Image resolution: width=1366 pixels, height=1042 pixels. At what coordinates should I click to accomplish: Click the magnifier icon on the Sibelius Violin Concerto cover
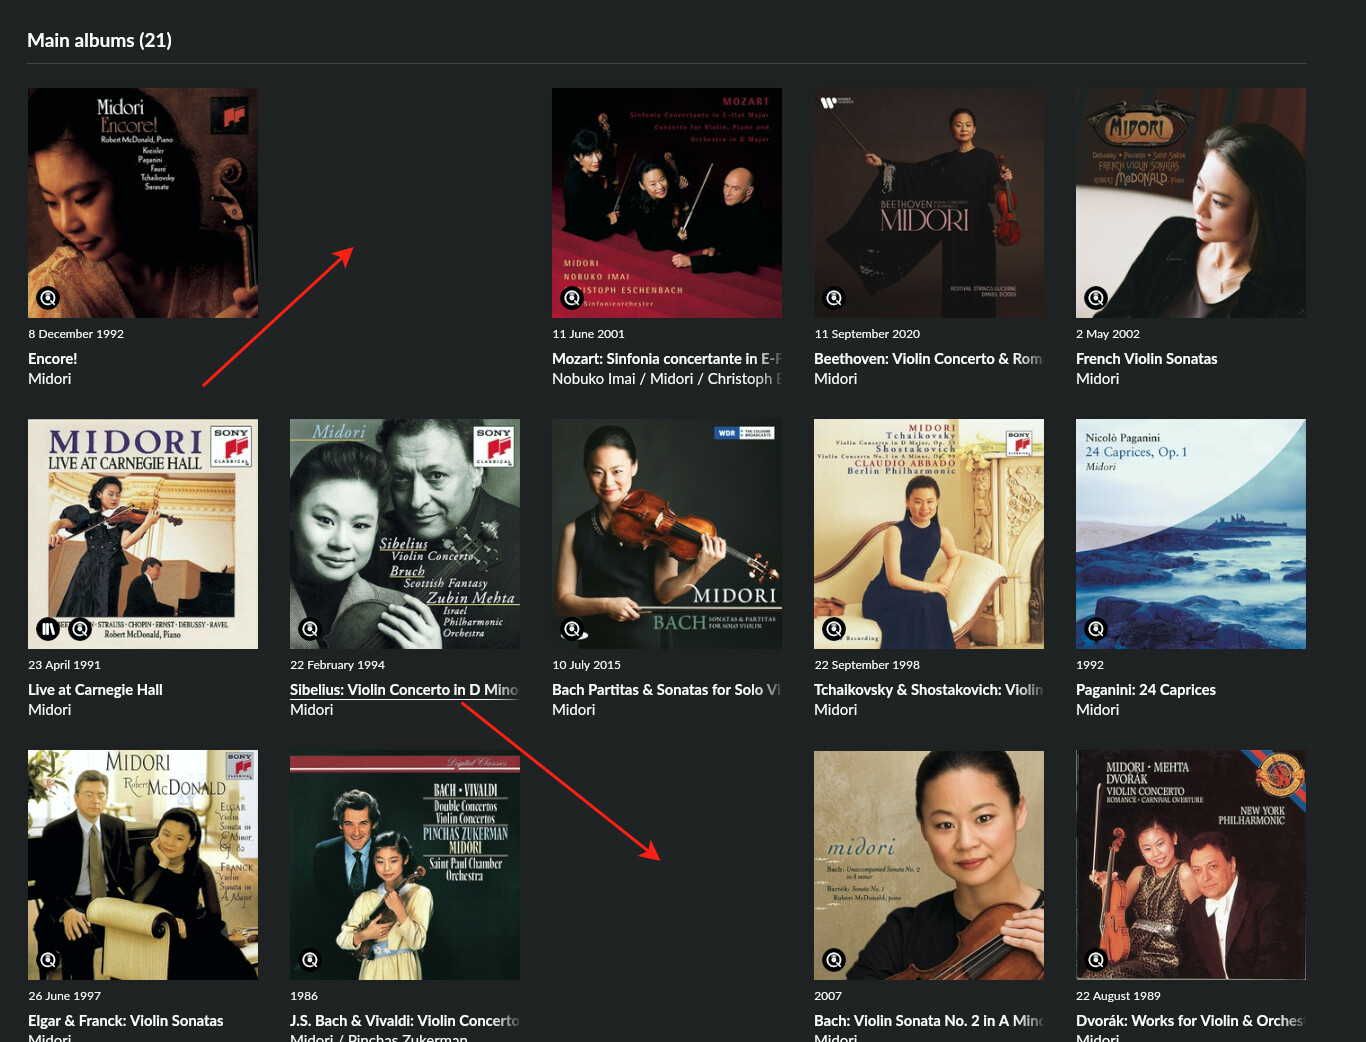[310, 629]
